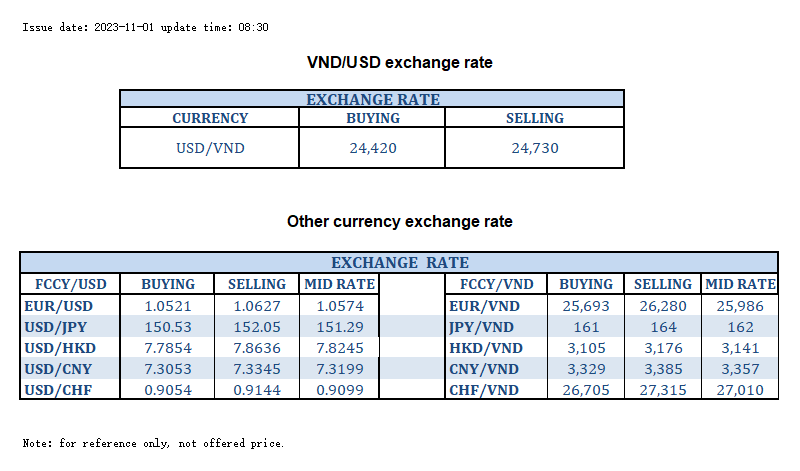Click the USD/VND currency pair cell
Viewport: 800px width, 471px height.
click(x=210, y=149)
